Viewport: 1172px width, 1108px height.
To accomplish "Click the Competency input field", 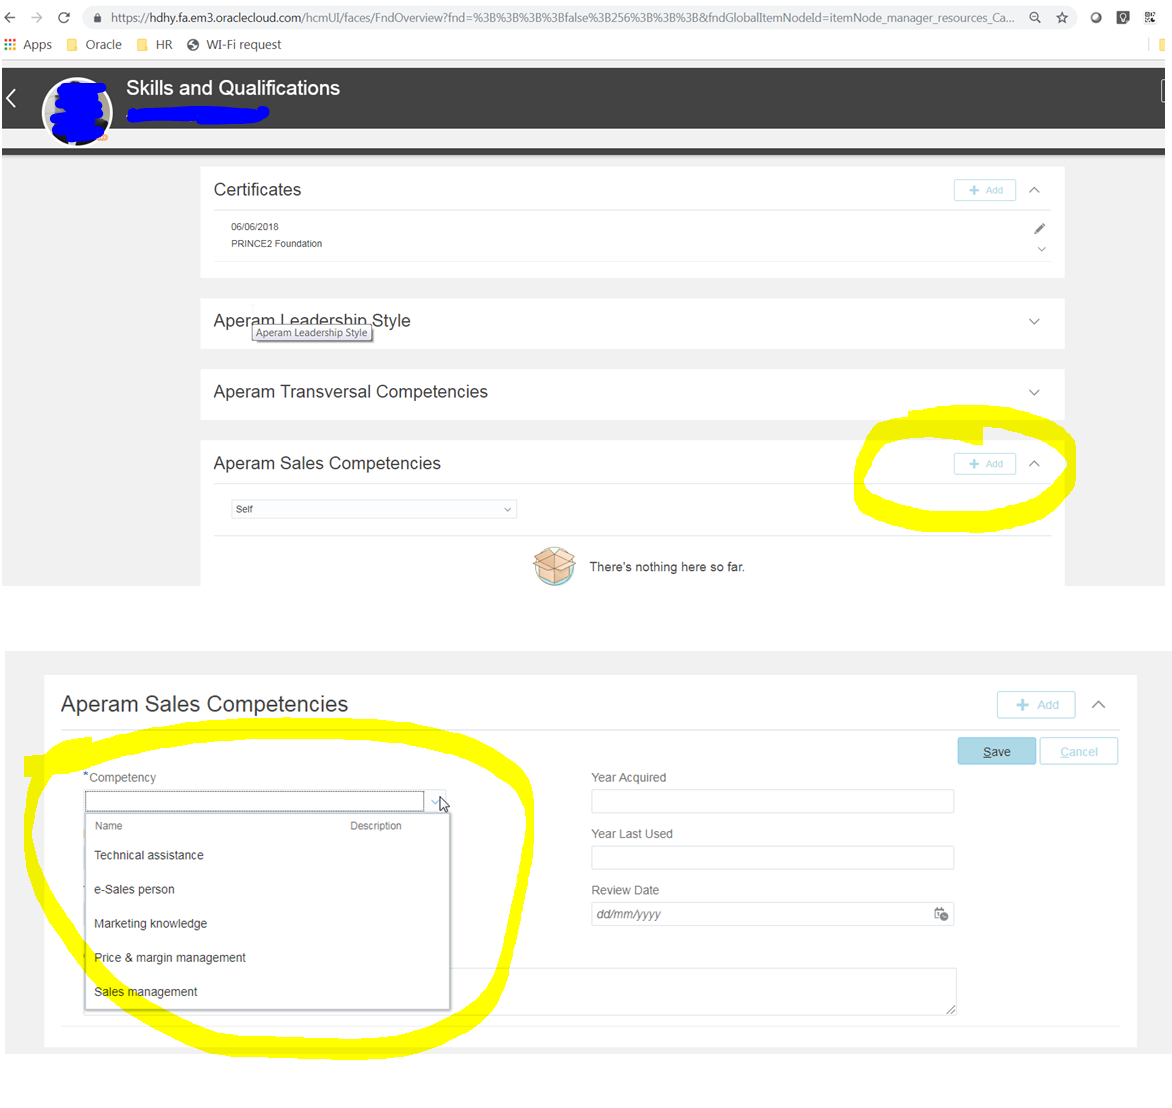I will pyautogui.click(x=255, y=801).
